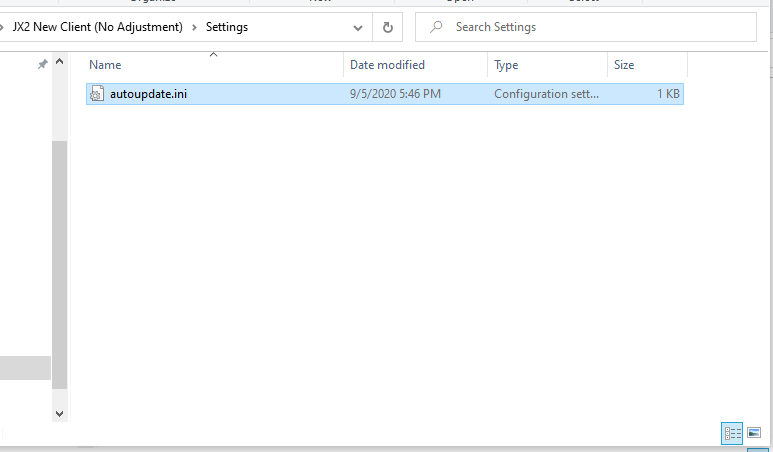Expand chevron between JX2 New Client and Settings
The height and width of the screenshot is (452, 773).
click(x=195, y=27)
